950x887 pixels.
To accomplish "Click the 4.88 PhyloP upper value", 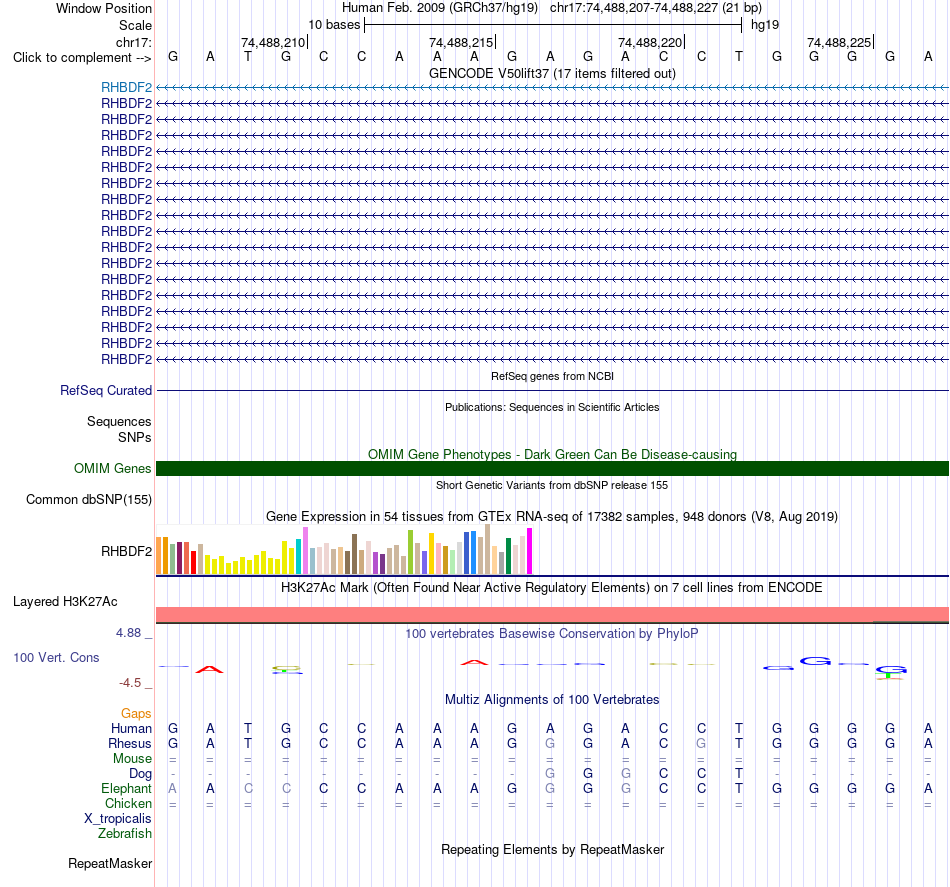I will point(128,633).
